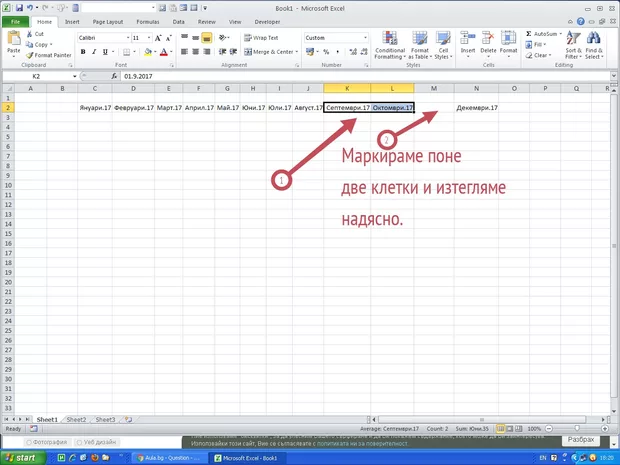Image resolution: width=620 pixels, height=465 pixels.
Task: Expand the Merge & Center arrow
Action: pyautogui.click(x=297, y=52)
